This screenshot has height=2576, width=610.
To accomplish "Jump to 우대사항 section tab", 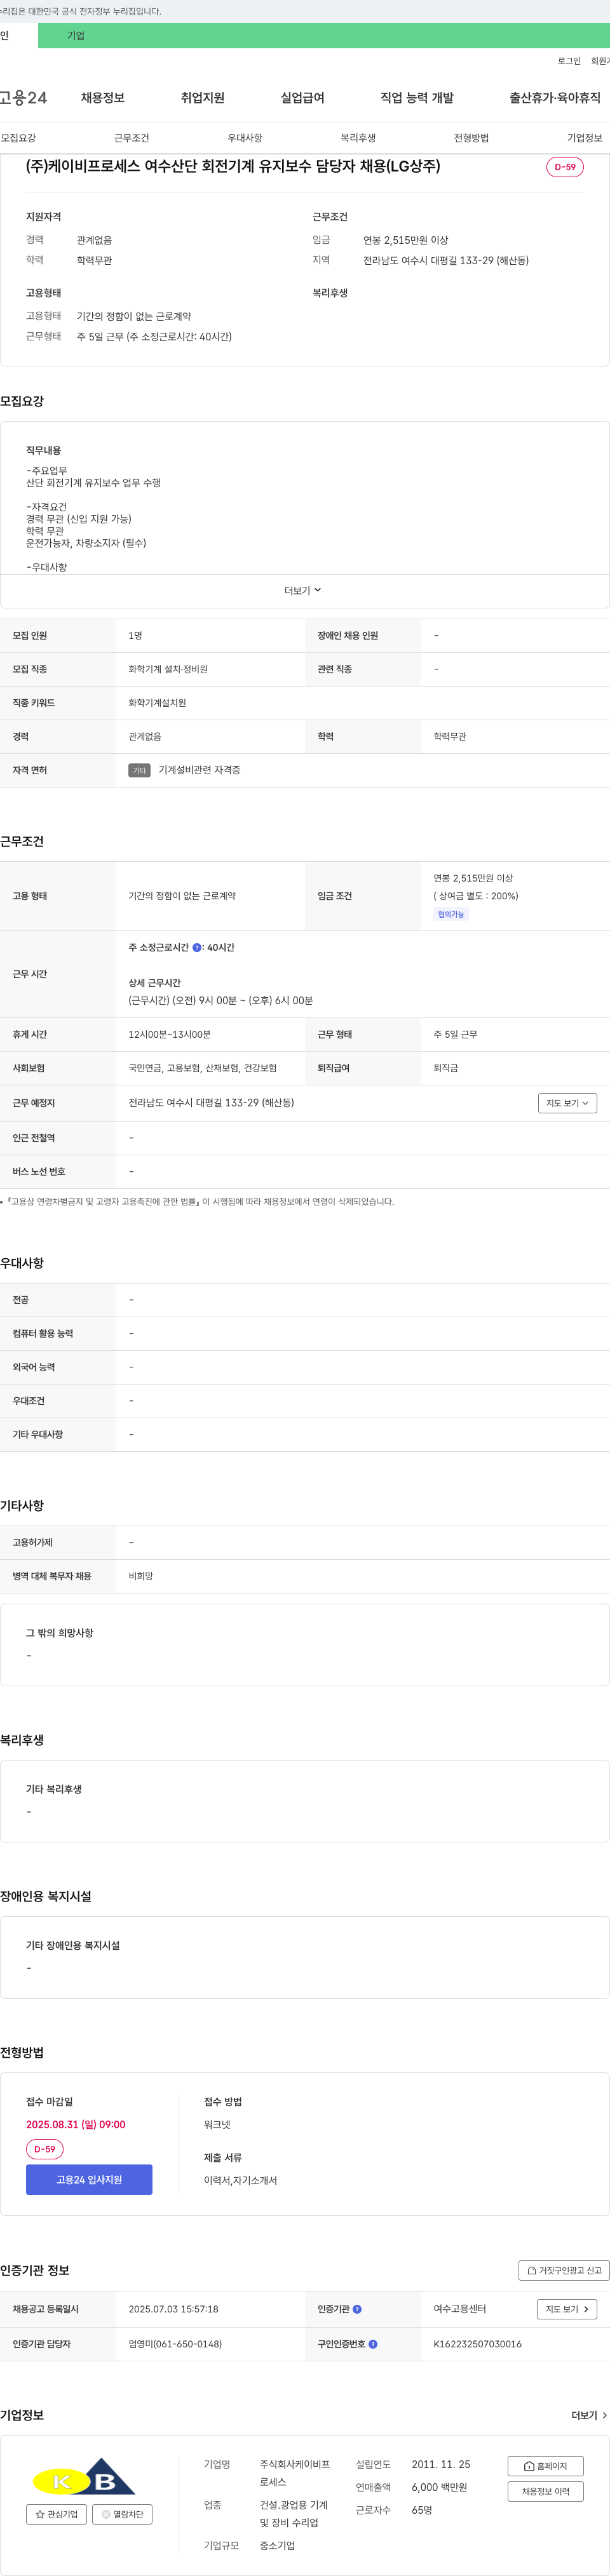I will pos(245,138).
